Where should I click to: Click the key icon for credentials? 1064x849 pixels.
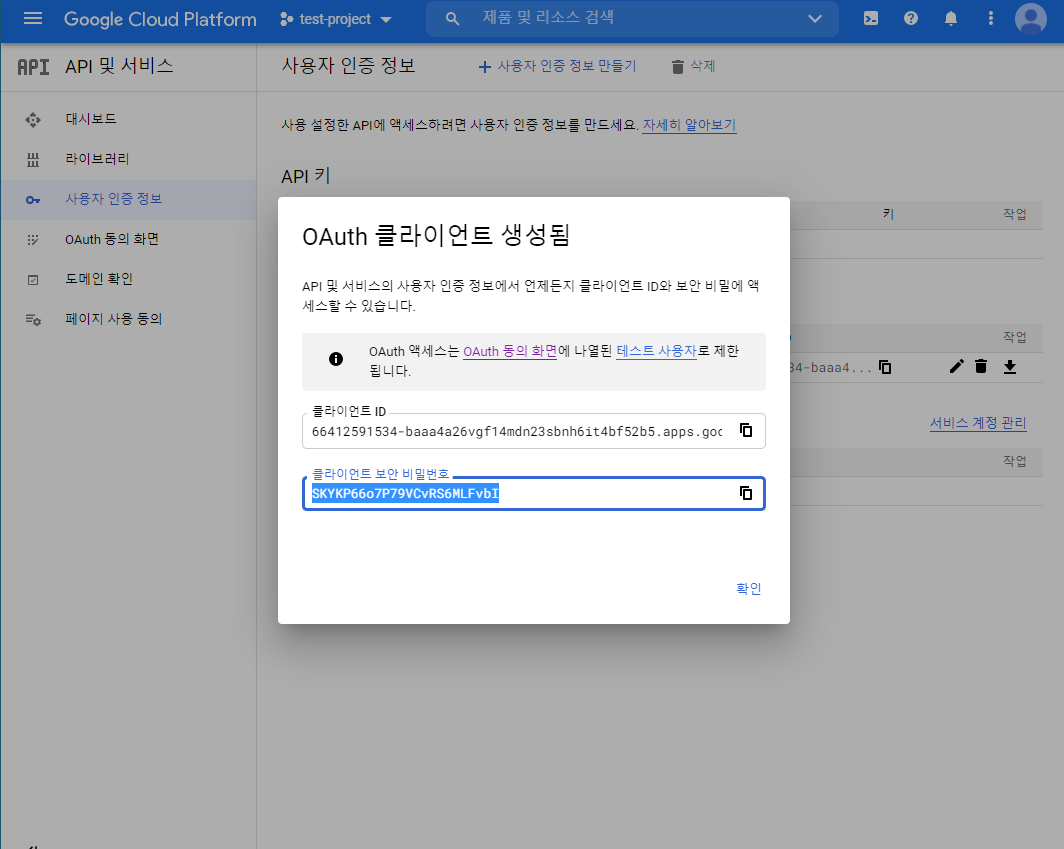click(33, 200)
